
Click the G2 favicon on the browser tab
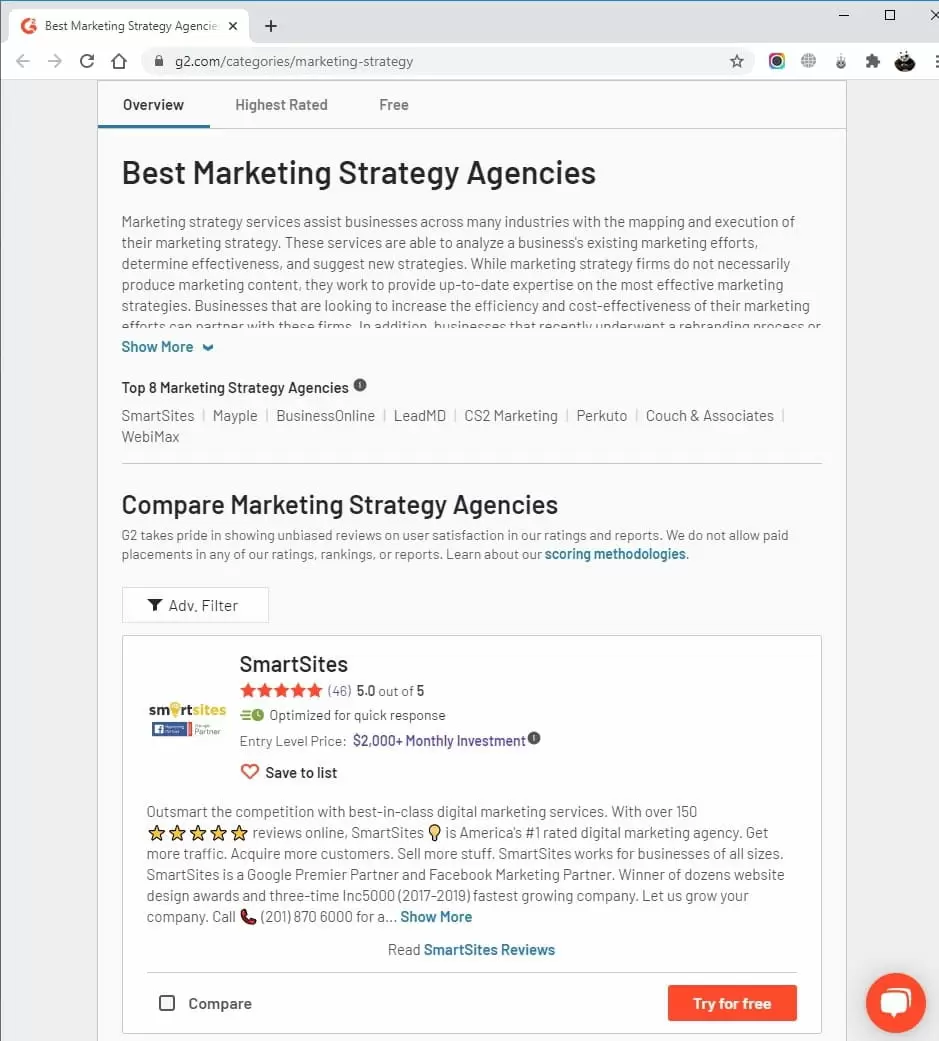[27, 27]
